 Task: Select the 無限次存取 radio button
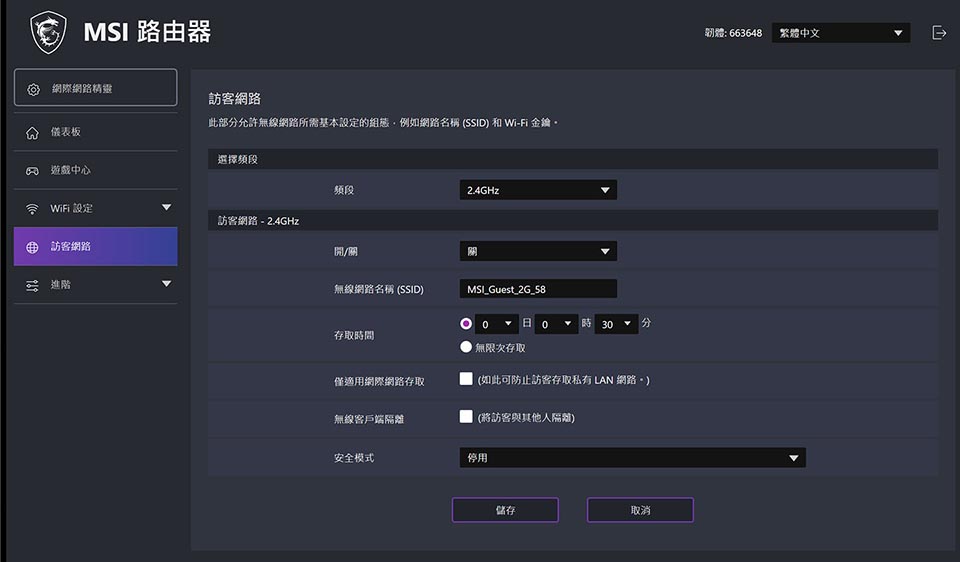pos(466,347)
